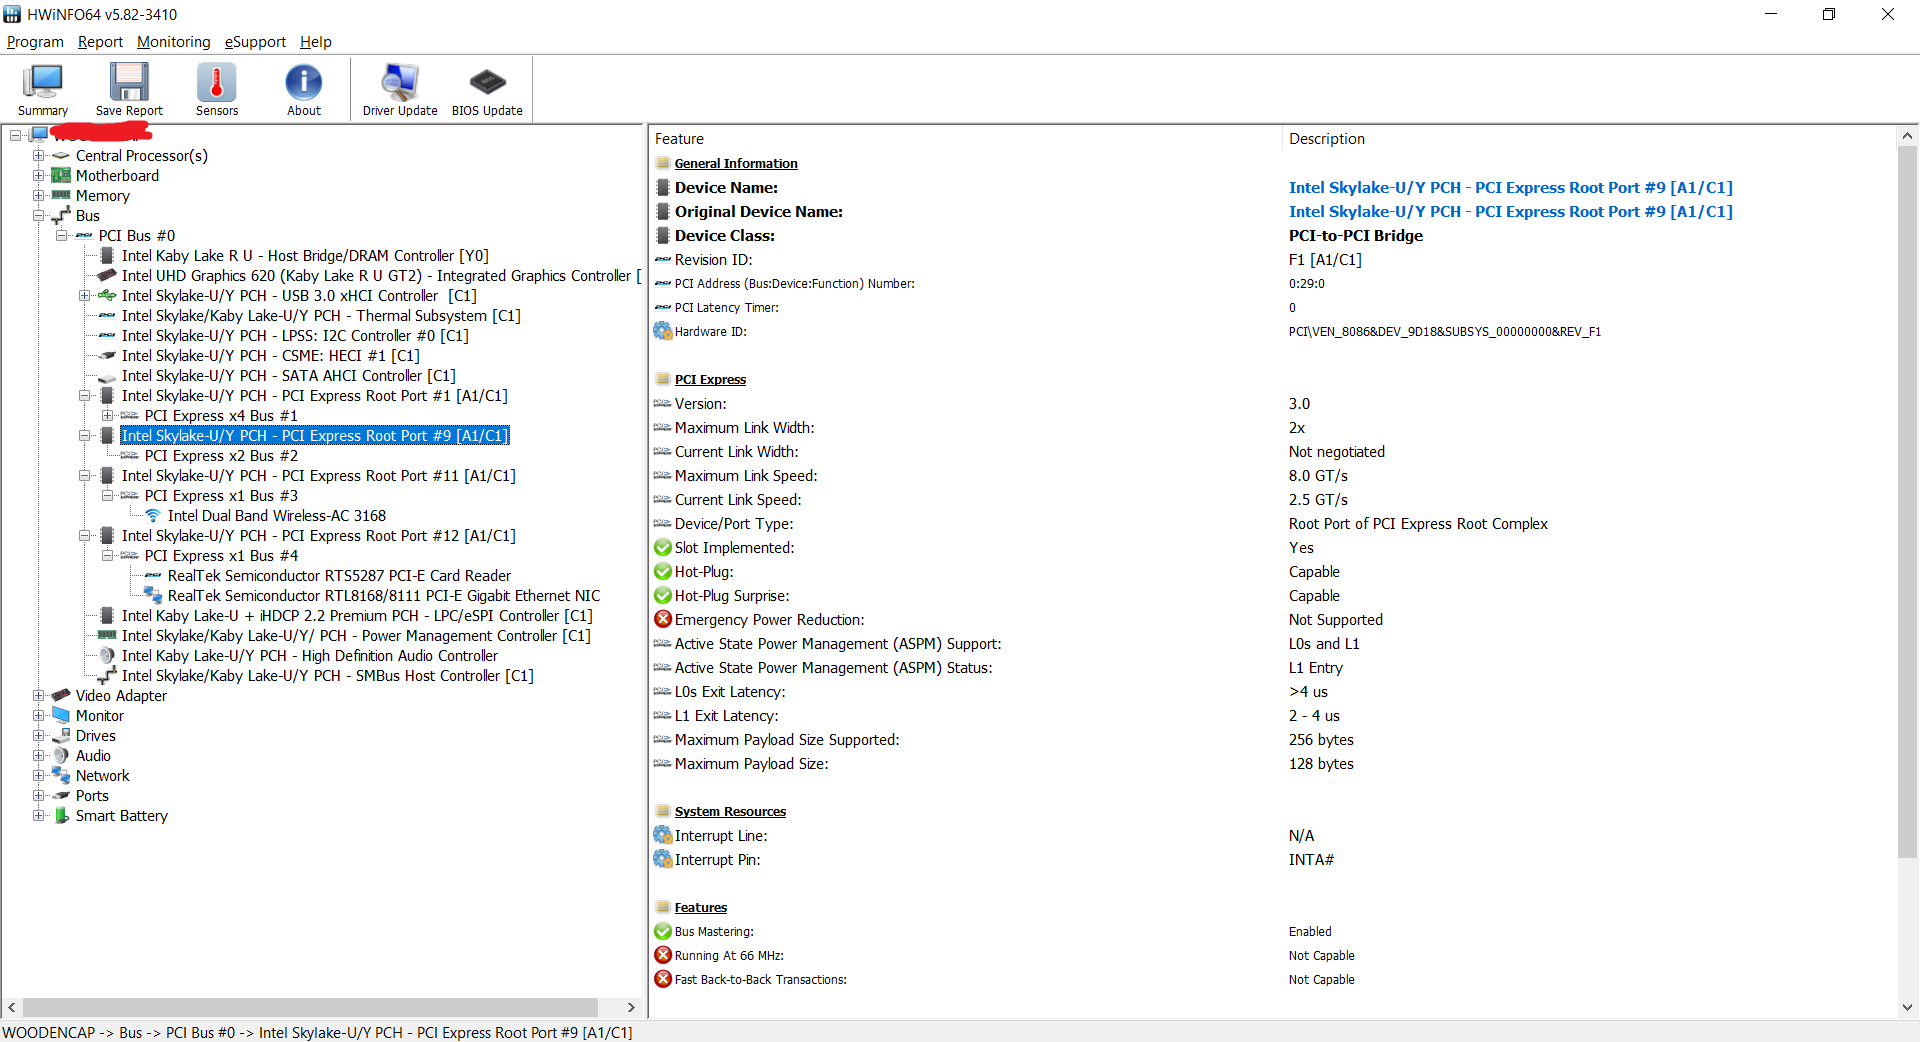The image size is (1920, 1042).
Task: Select PCI Express x2 Bus #2
Action: coord(221,456)
